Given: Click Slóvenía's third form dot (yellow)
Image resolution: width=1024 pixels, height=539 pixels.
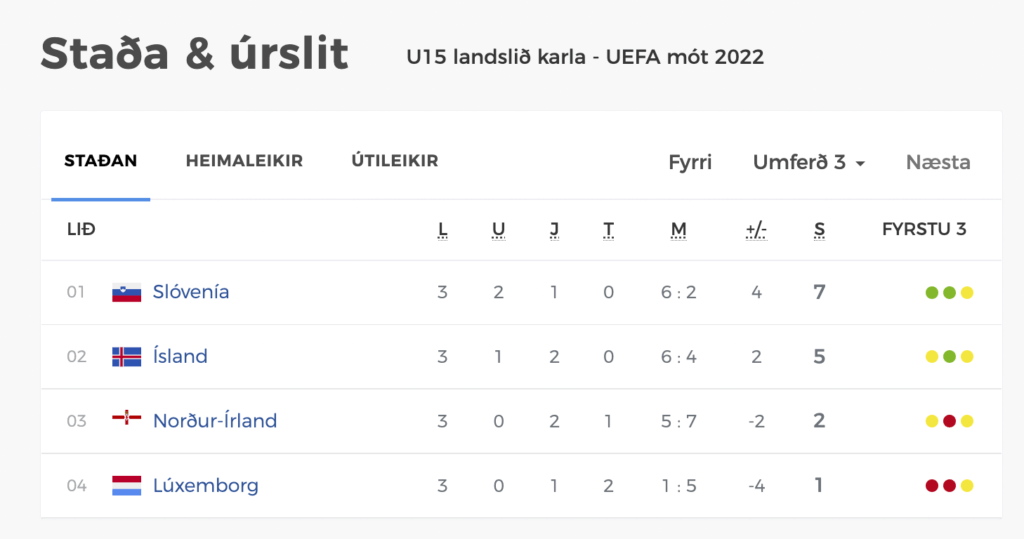Looking at the screenshot, I should coord(967,293).
